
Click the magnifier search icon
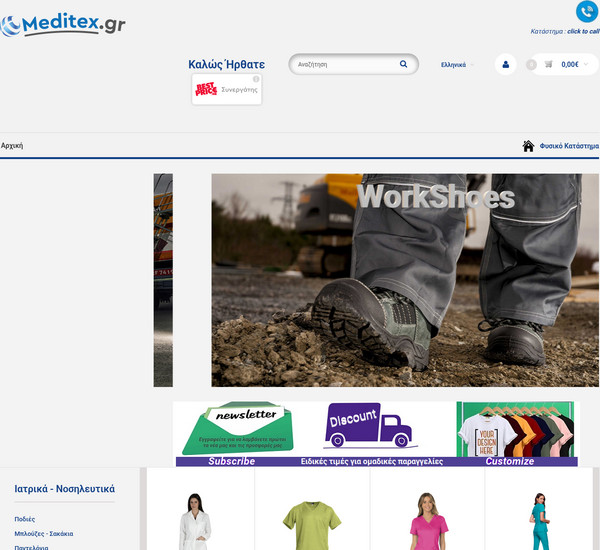(x=403, y=64)
